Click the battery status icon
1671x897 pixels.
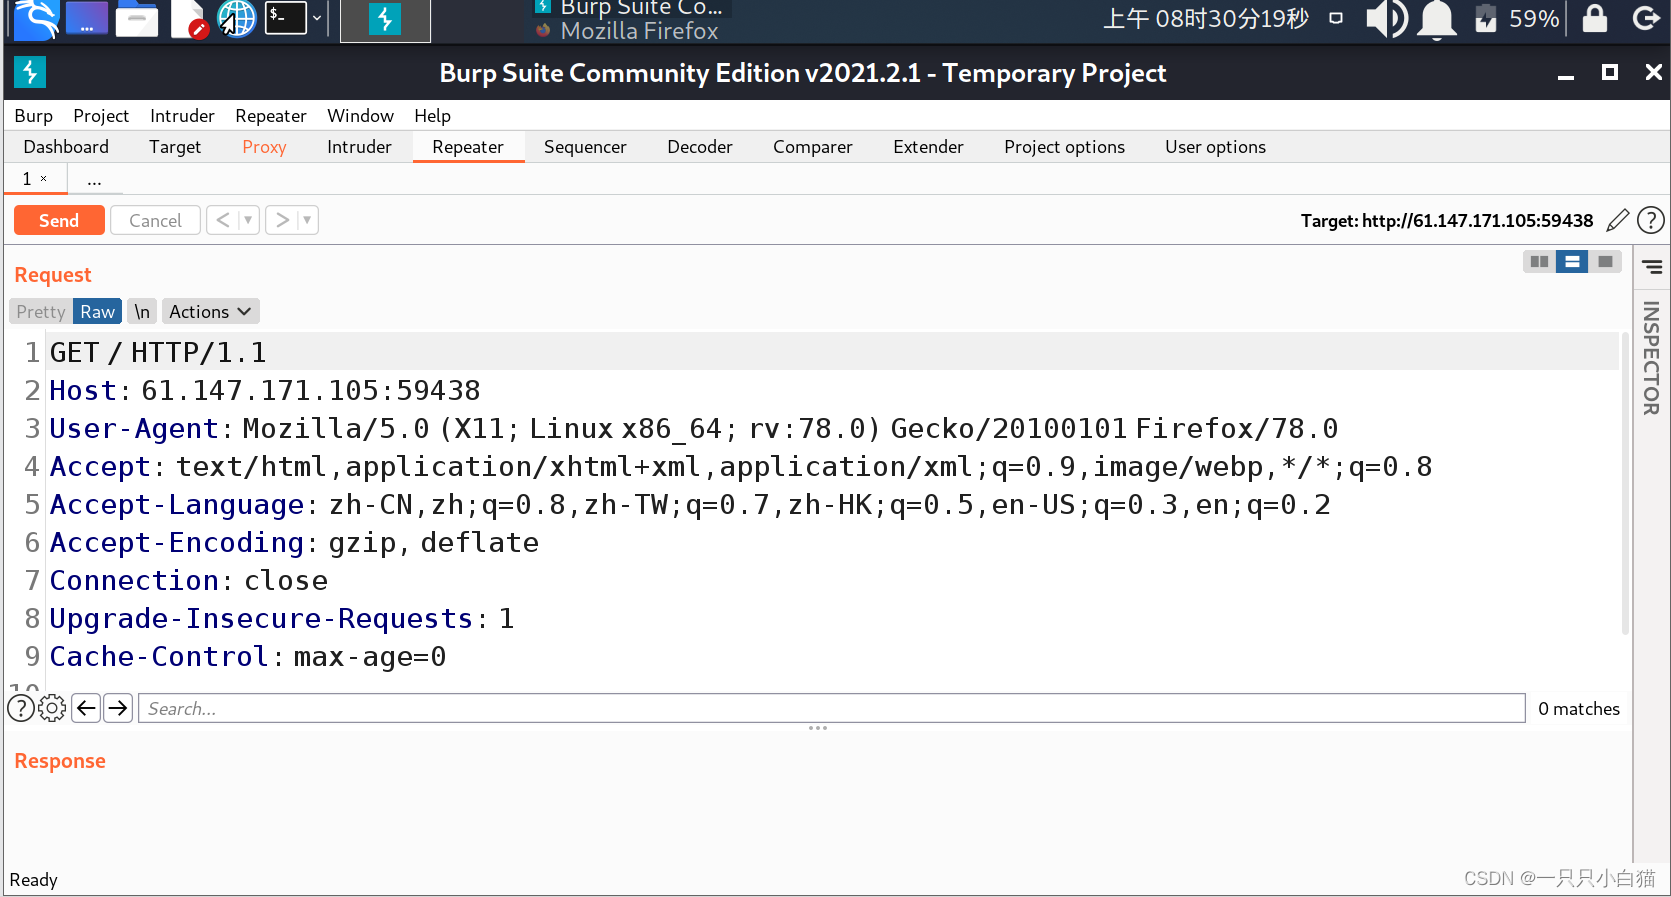coord(1486,19)
